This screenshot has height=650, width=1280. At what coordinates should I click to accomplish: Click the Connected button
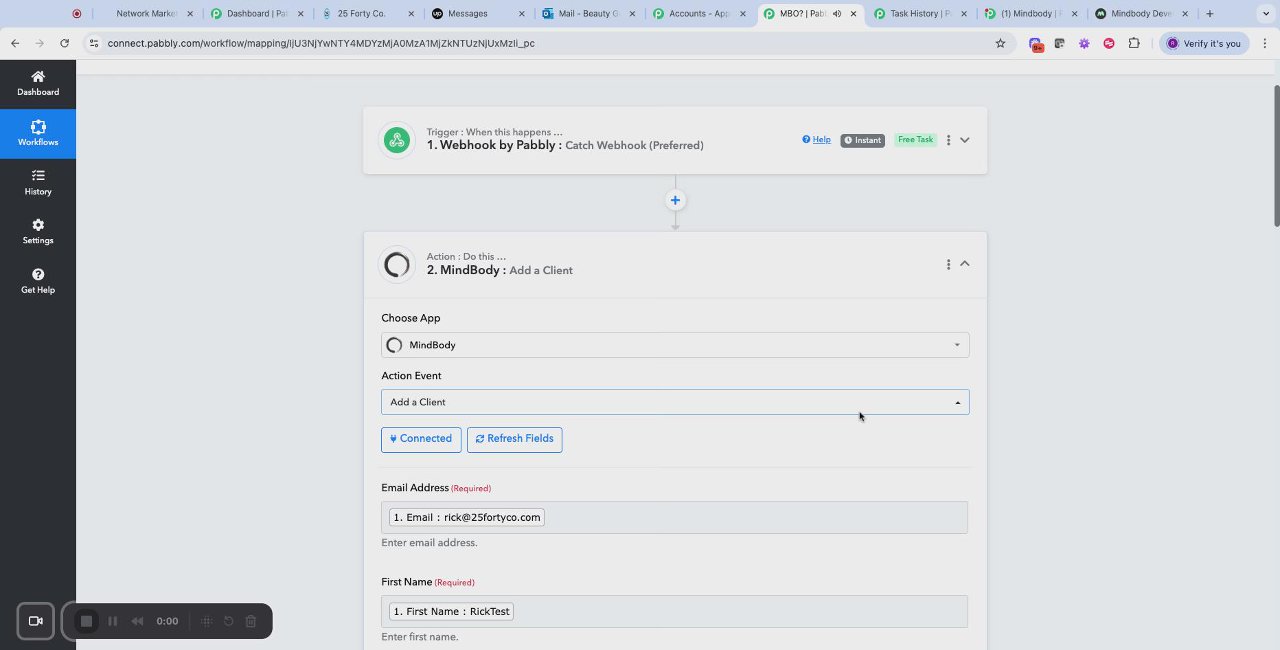point(421,439)
